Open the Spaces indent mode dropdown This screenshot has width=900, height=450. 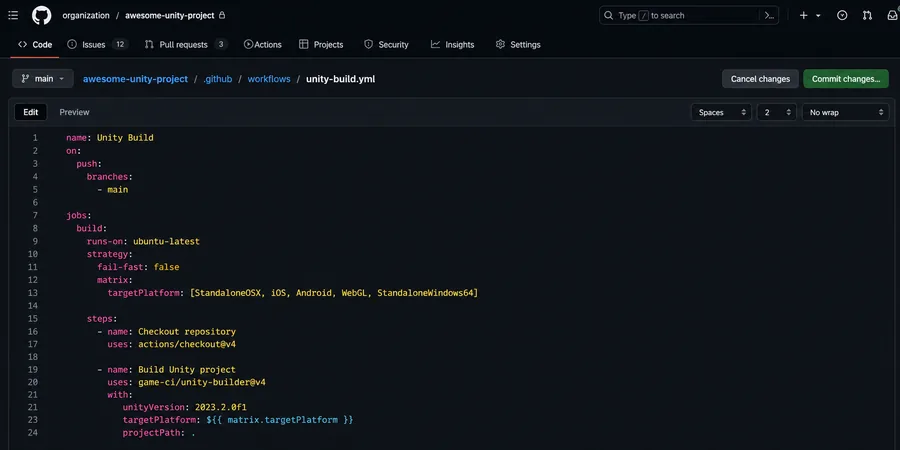(x=721, y=112)
